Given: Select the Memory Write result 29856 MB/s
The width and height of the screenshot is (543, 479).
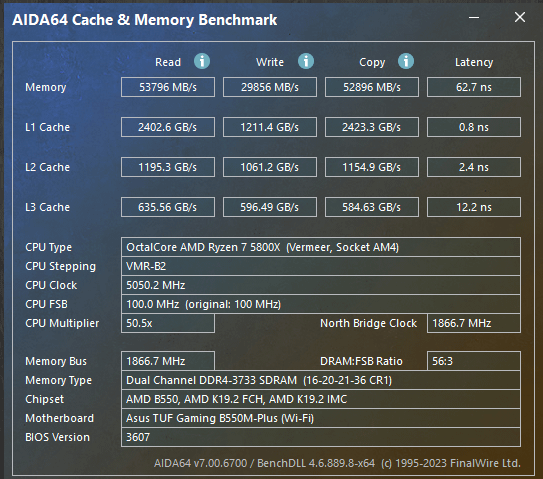Looking at the screenshot, I should pos(270,87).
